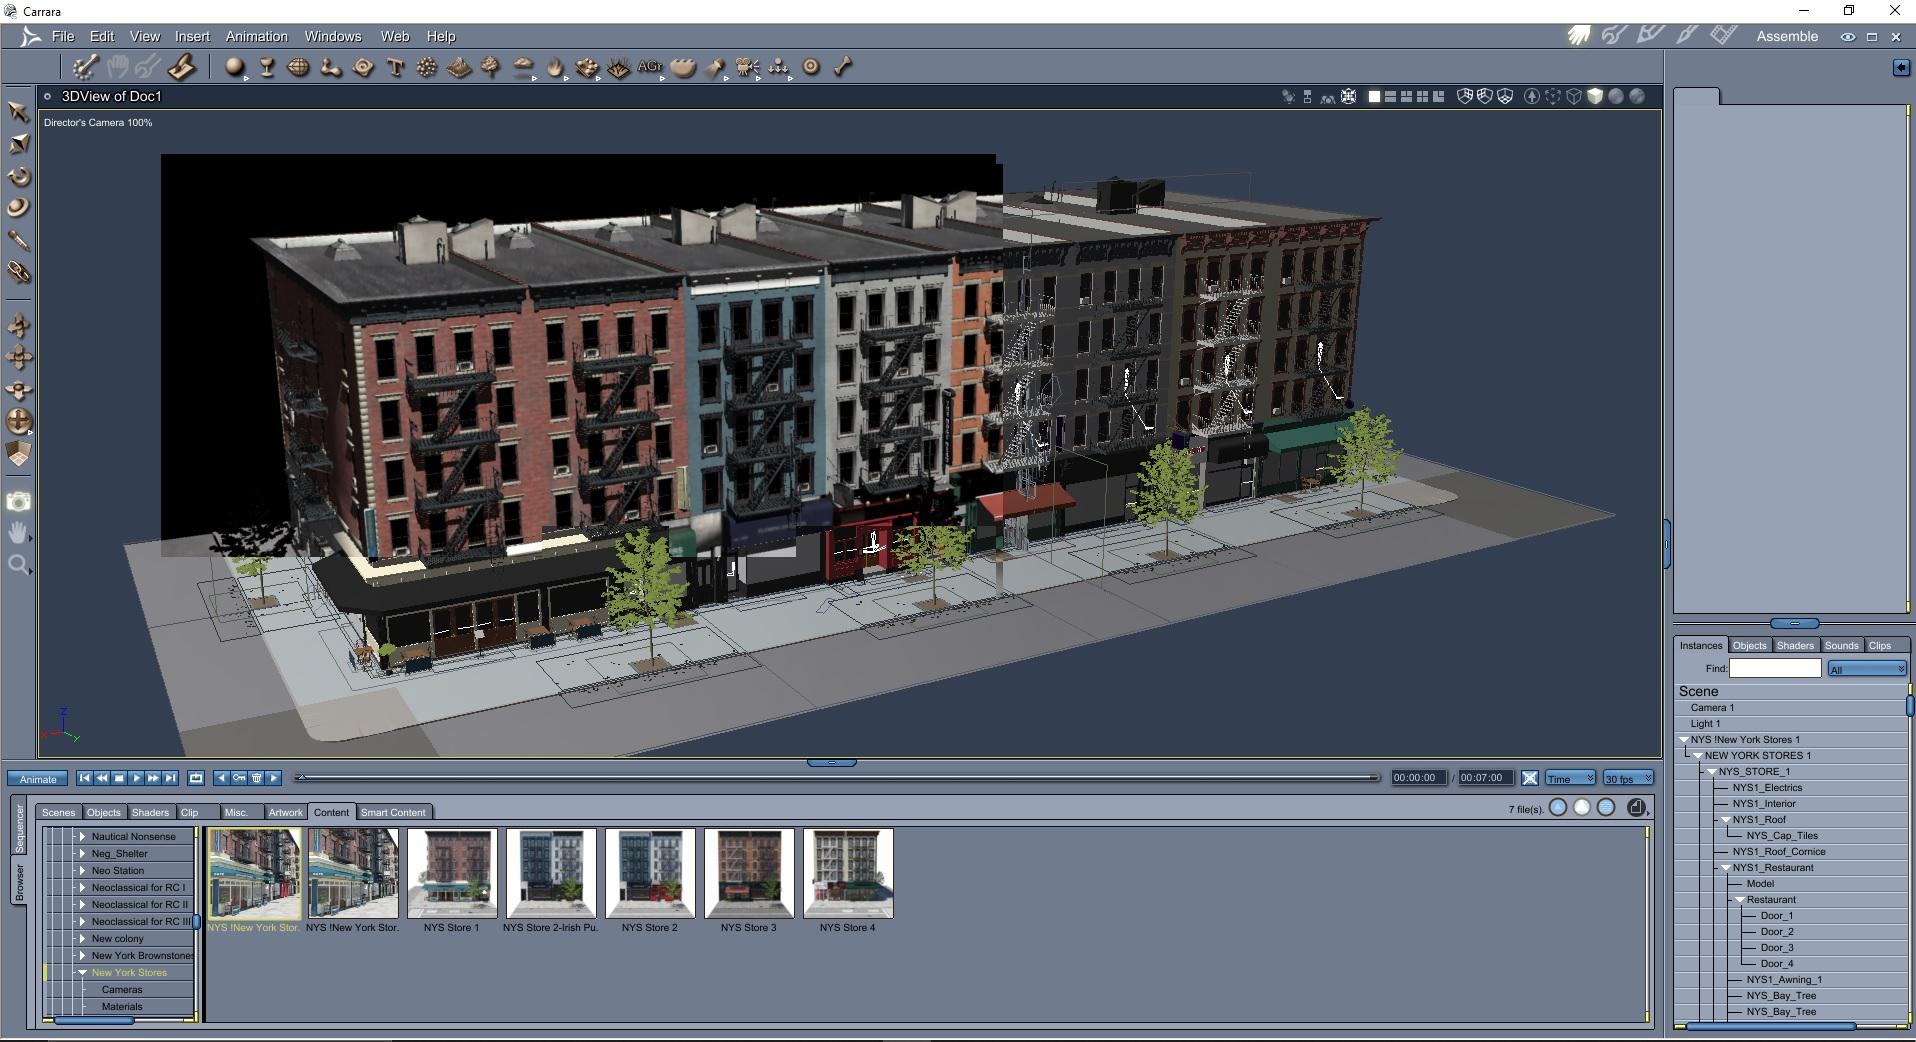Select the third thumbnail size radio button
1916x1042 pixels.
(1606, 808)
